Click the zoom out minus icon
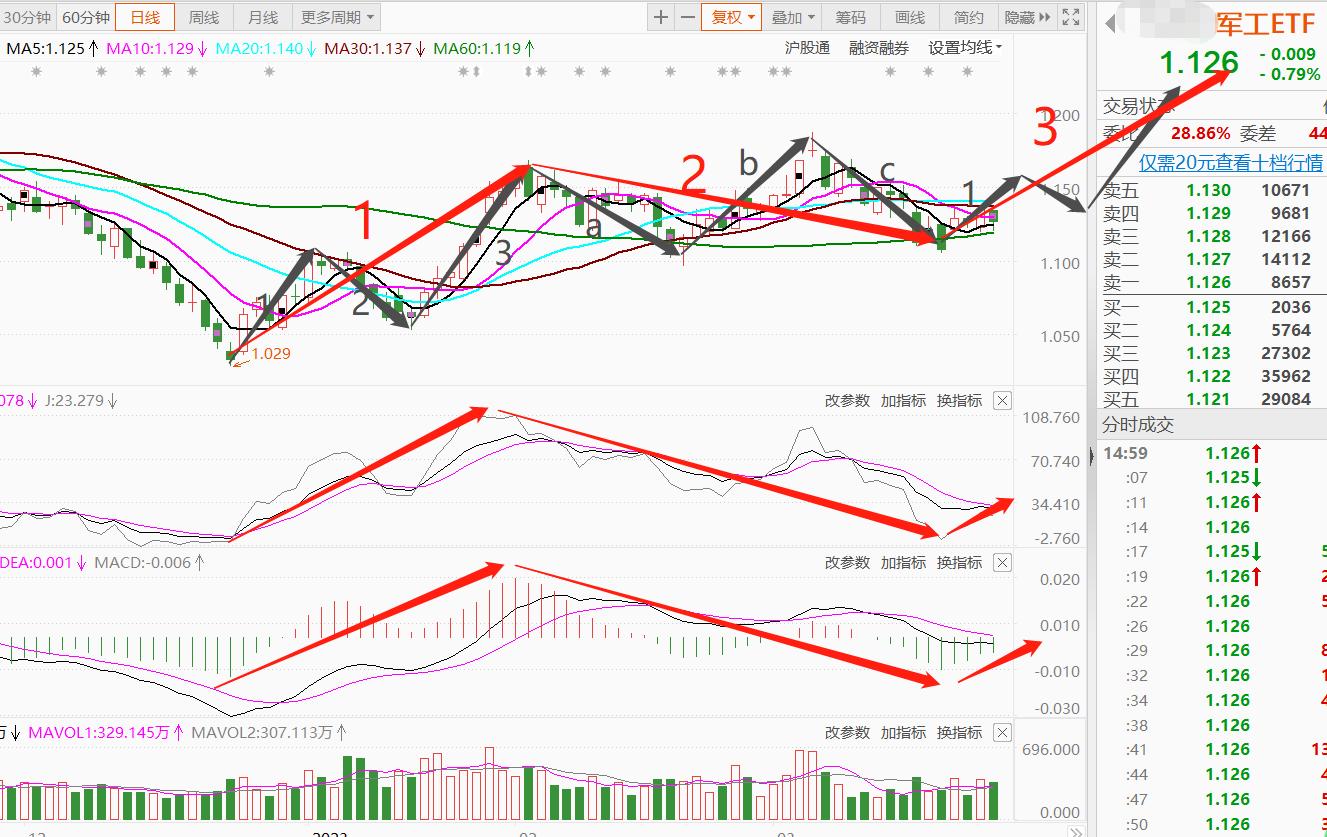1327x837 pixels. [x=687, y=17]
